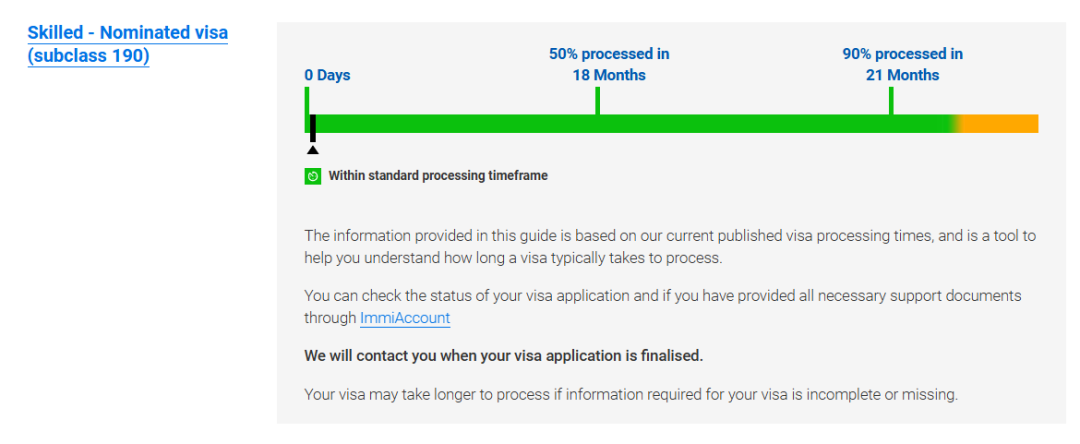Click the black triangle pointer below the bar
The image size is (1080, 444).
coord(313,149)
